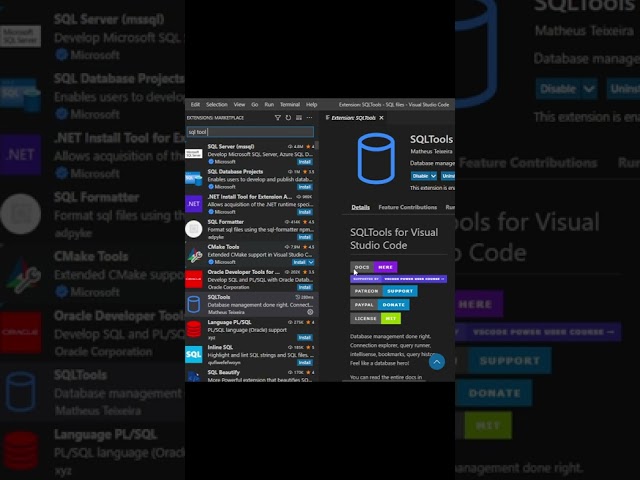The image size is (640, 480).
Task: Select the SQL Formatter extension title
Action: [225, 222]
